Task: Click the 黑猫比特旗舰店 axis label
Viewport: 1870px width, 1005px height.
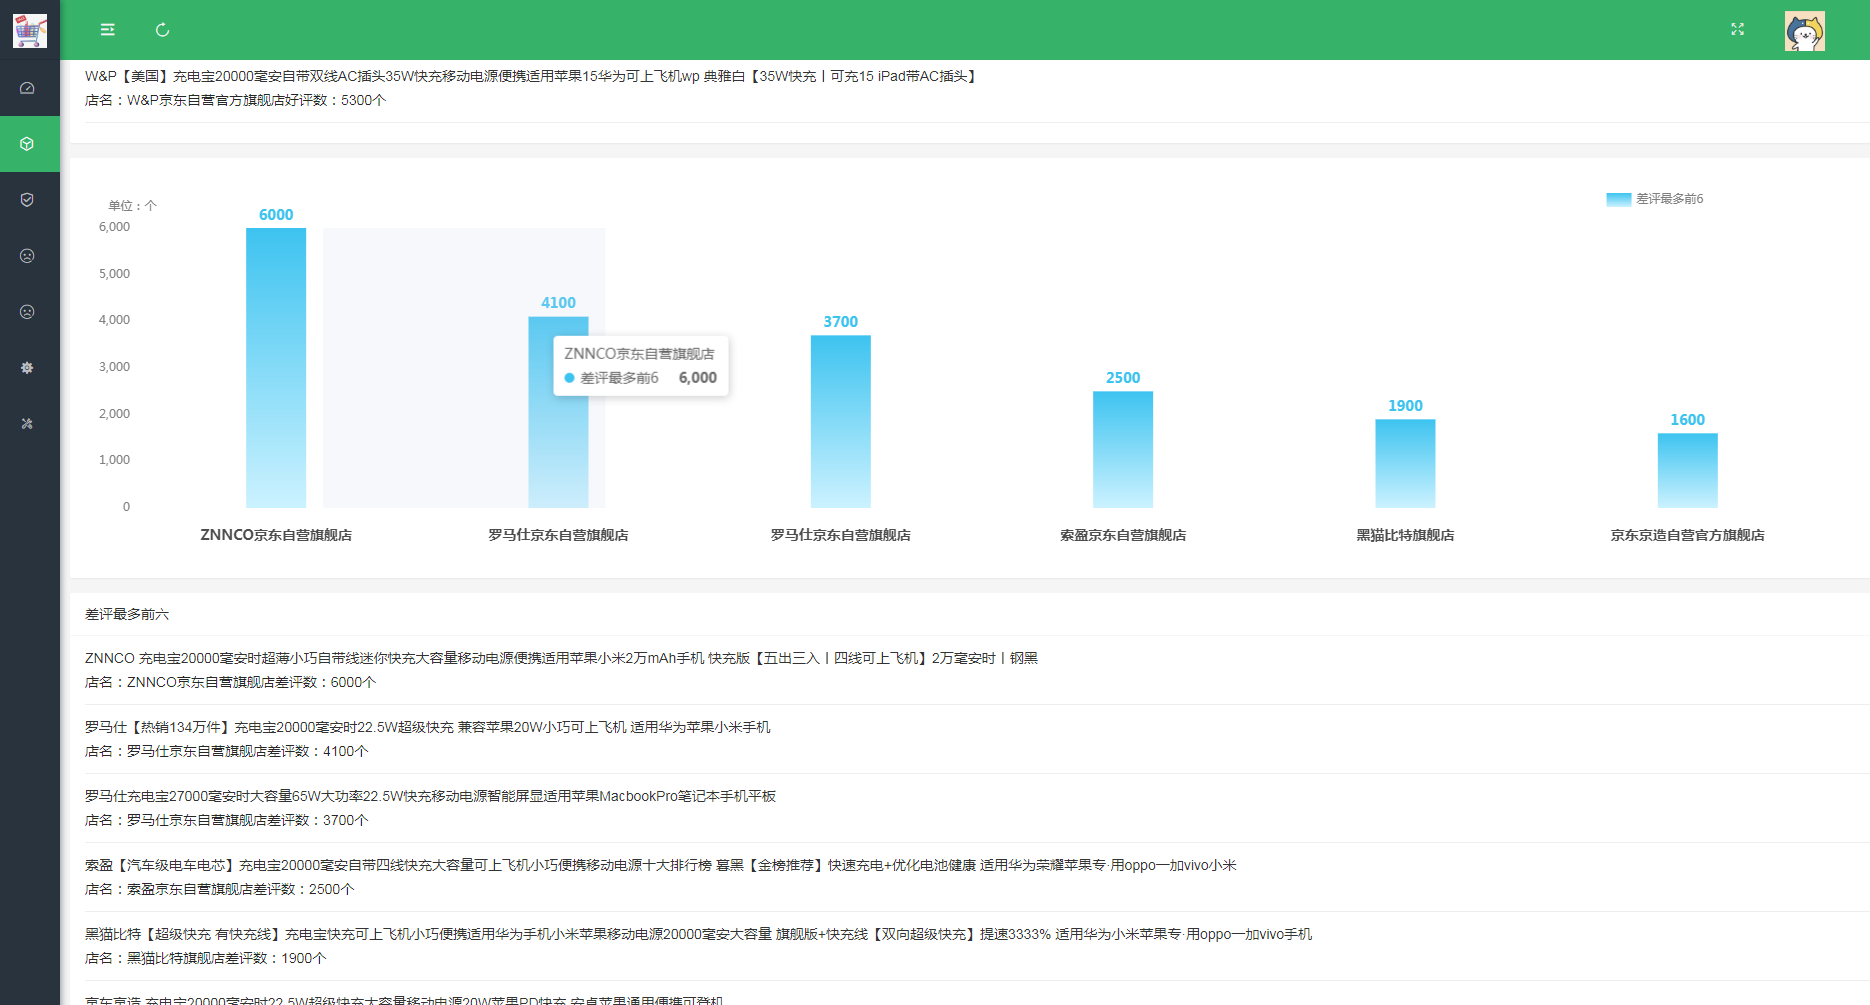Action: point(1405,535)
